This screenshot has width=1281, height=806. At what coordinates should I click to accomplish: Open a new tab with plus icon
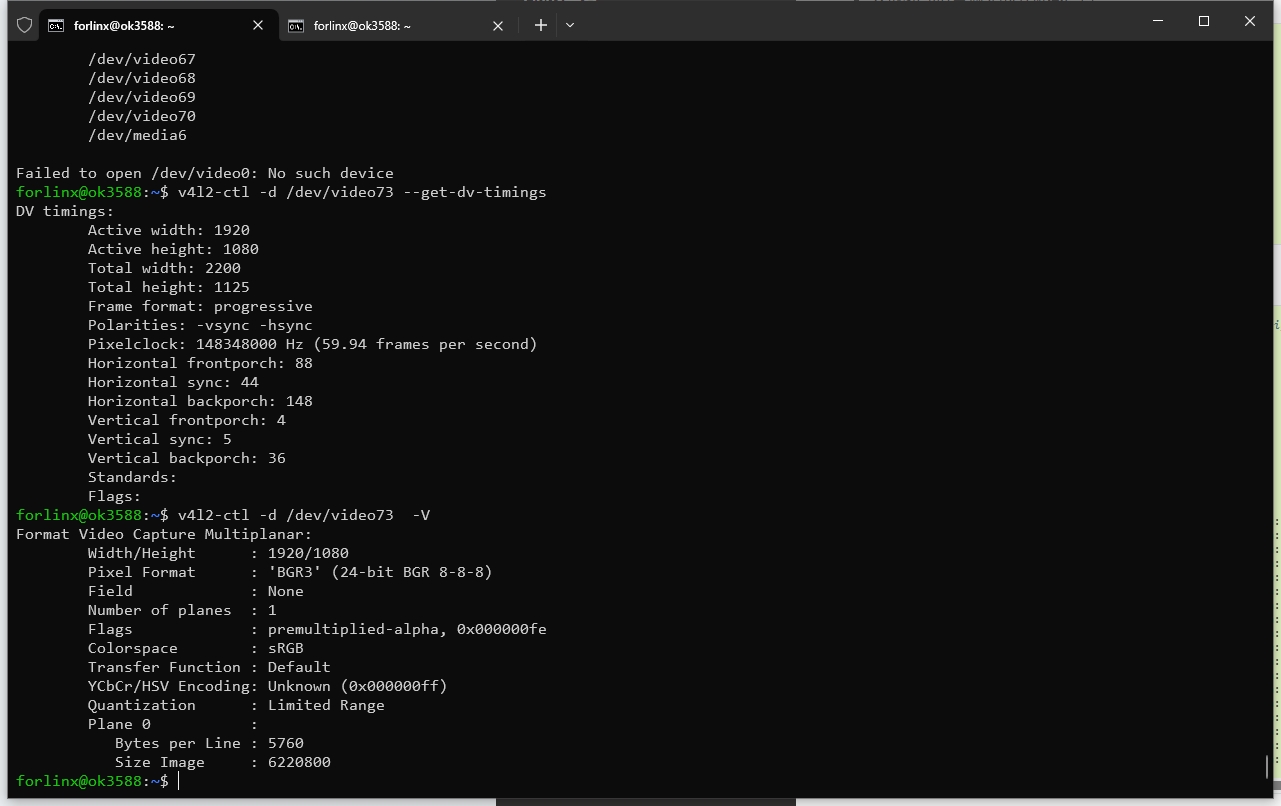540,25
